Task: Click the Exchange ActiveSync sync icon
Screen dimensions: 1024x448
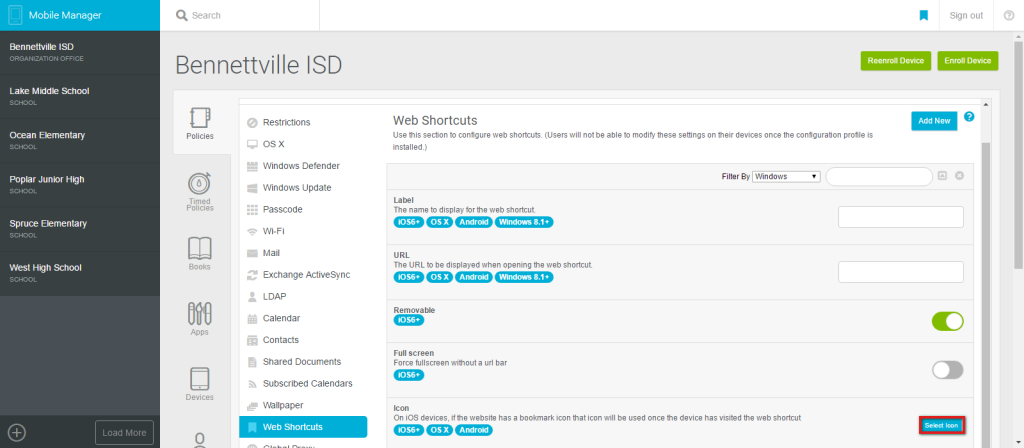Action: click(252, 275)
